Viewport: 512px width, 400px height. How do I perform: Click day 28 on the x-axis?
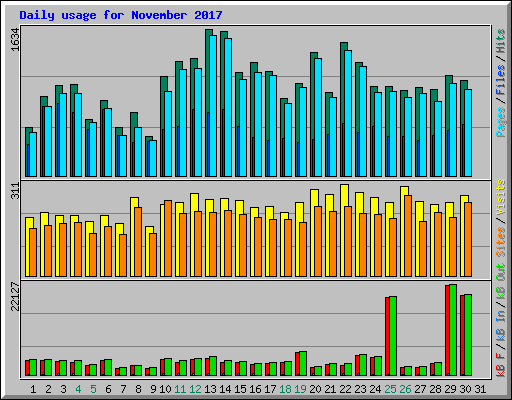[435, 389]
